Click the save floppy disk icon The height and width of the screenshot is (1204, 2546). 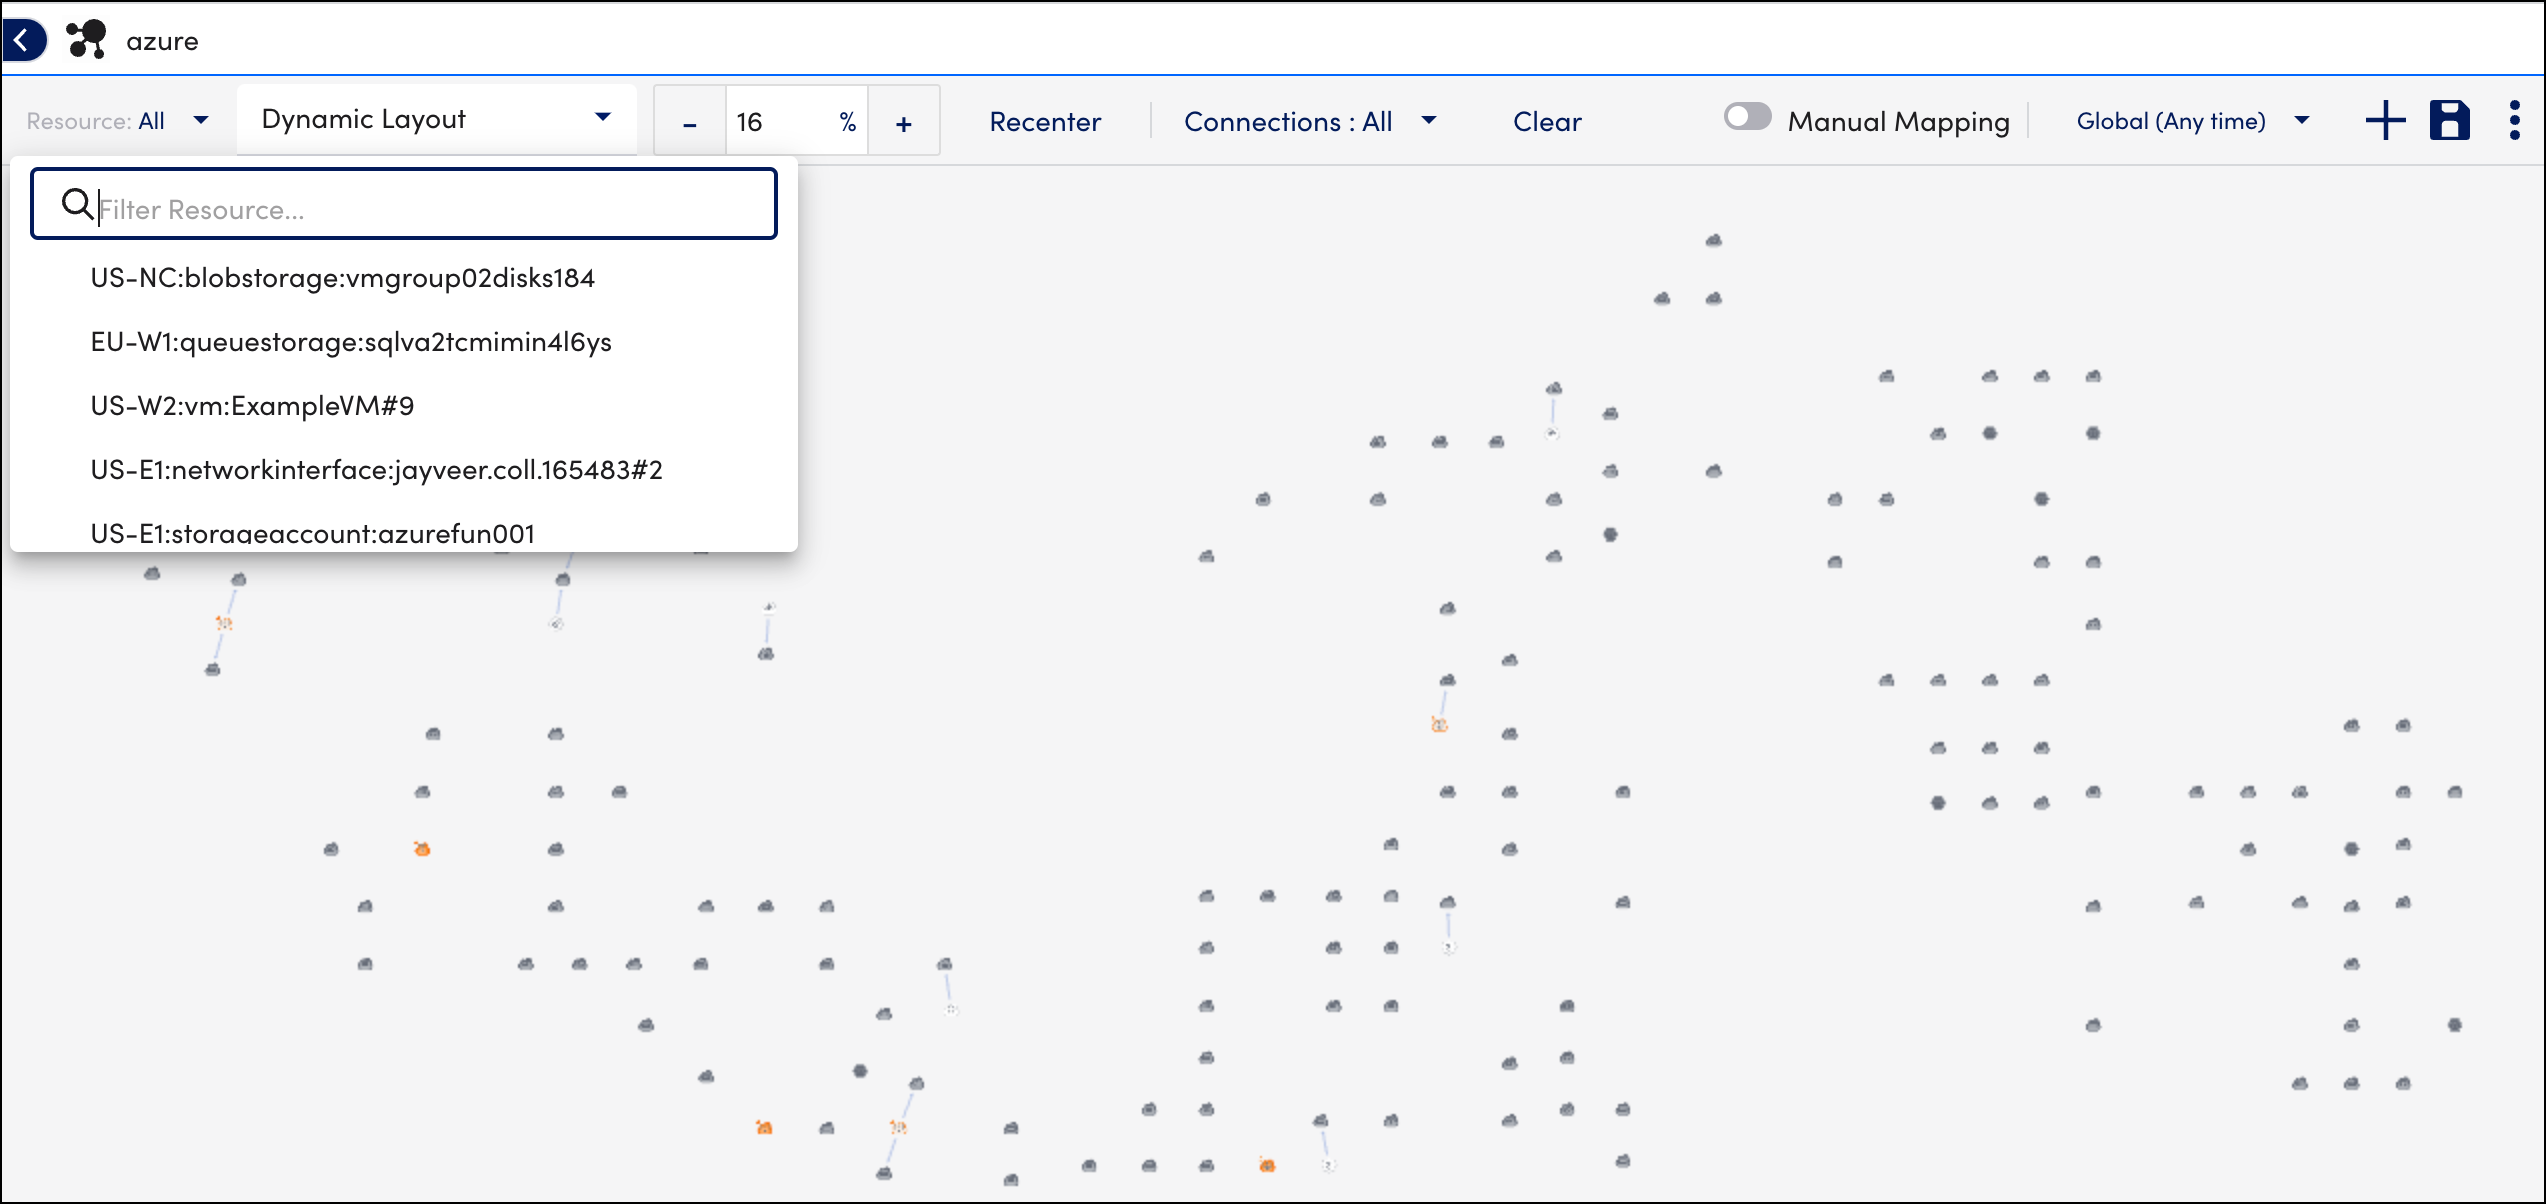click(2449, 121)
